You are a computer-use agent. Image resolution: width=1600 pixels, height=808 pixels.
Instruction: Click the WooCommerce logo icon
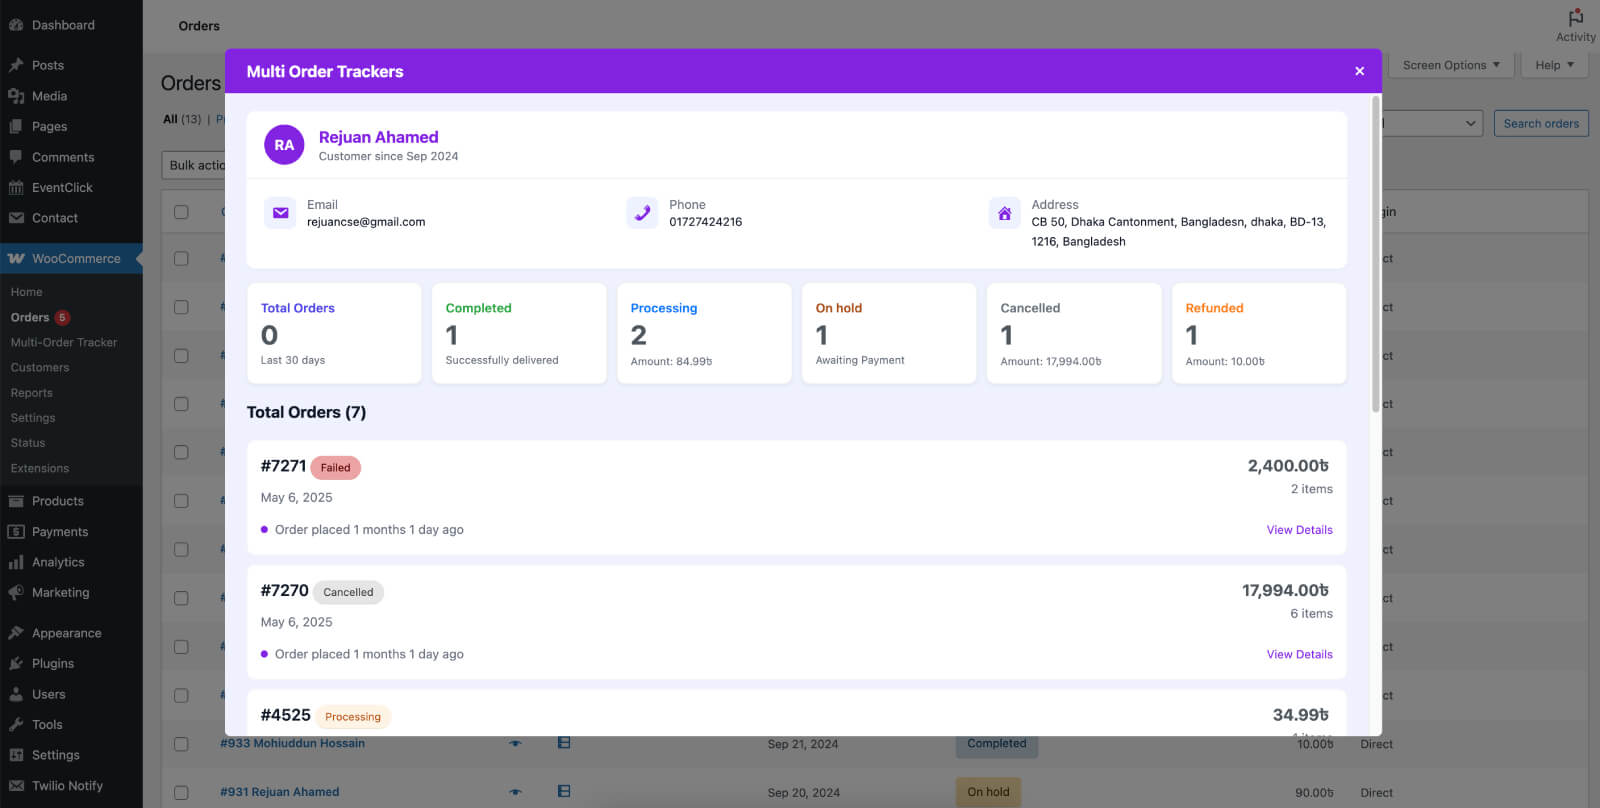point(16,259)
